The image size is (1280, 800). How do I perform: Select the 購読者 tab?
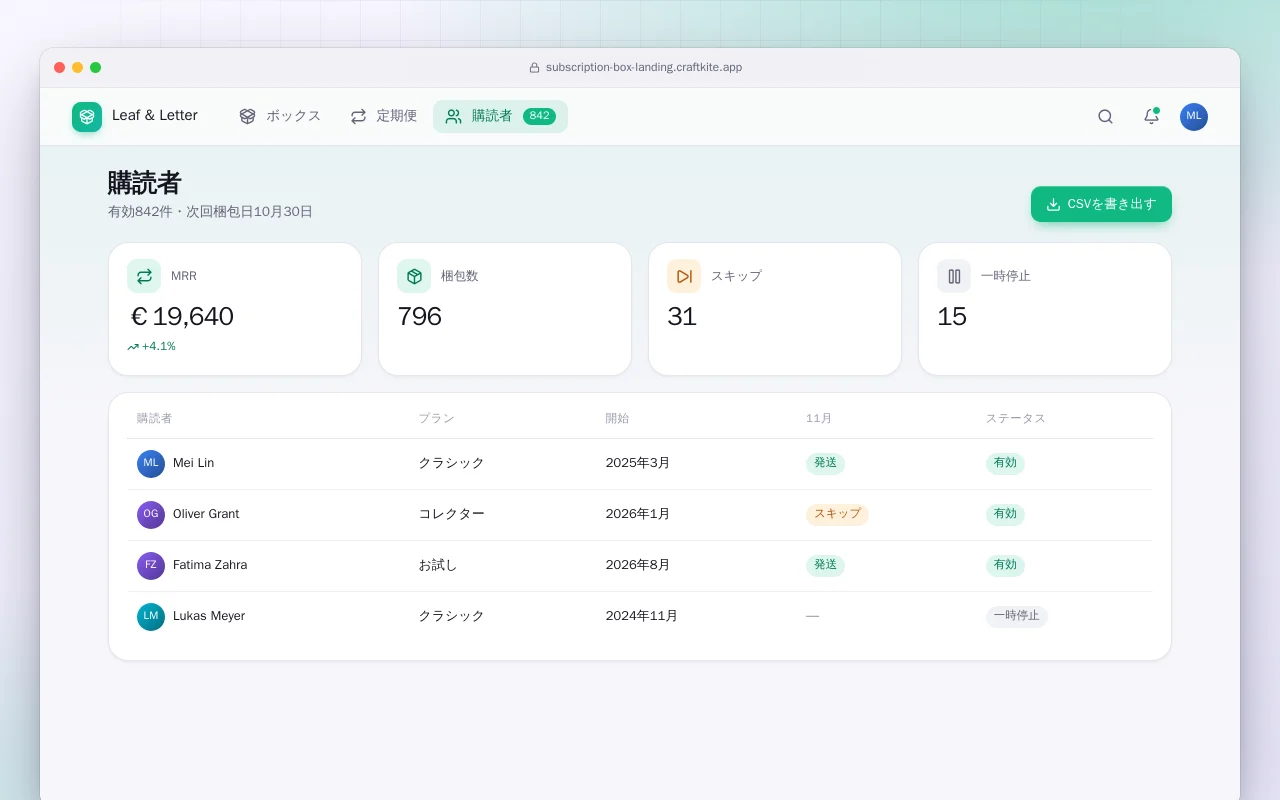click(x=500, y=116)
